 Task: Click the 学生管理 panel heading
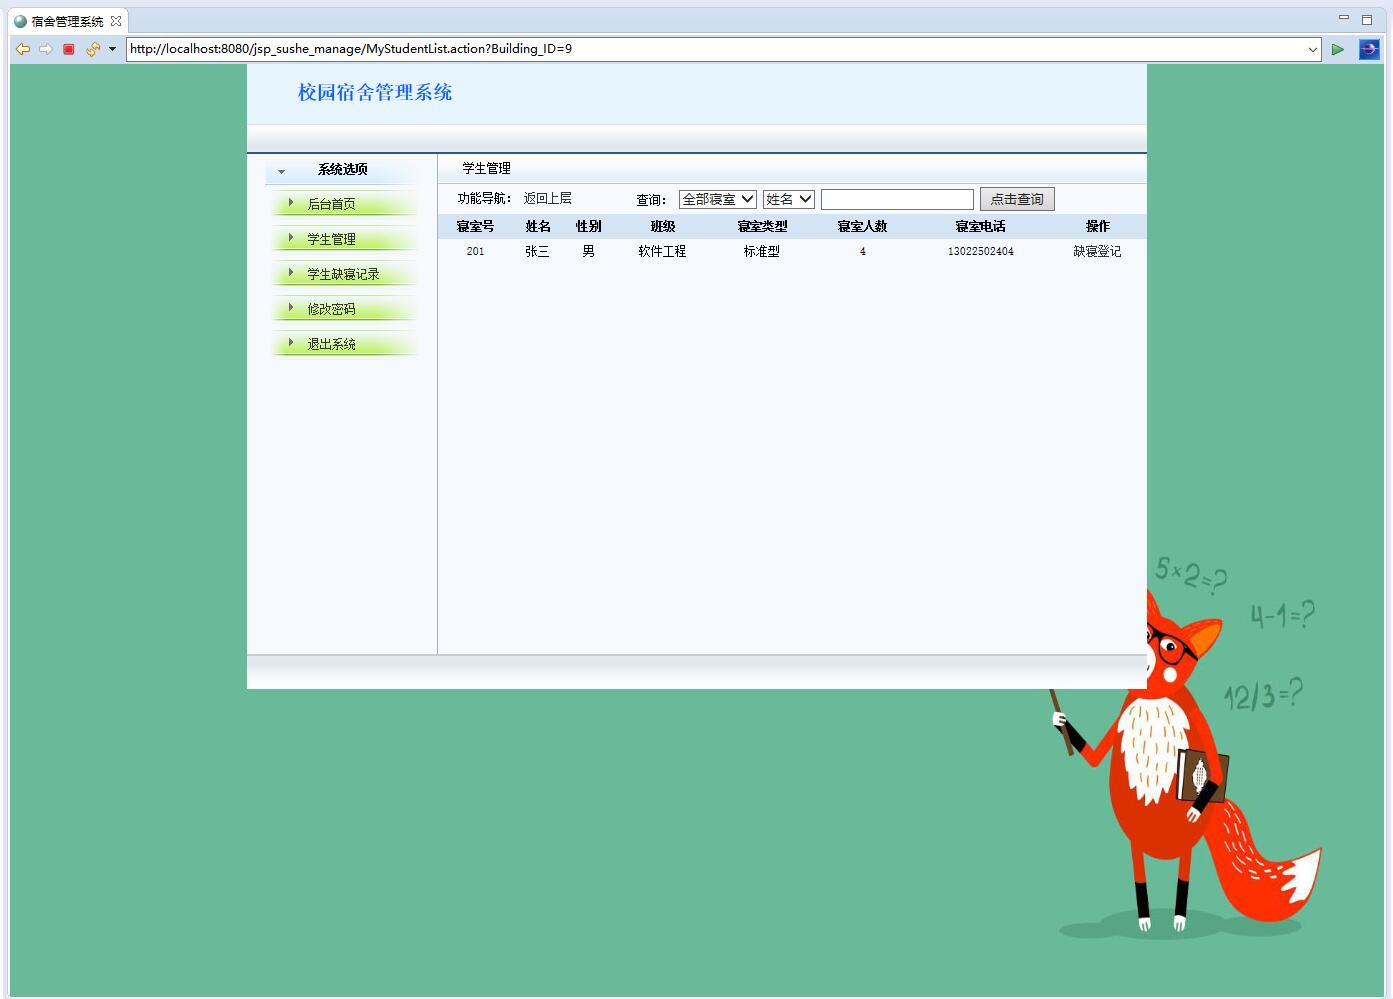pyautogui.click(x=486, y=169)
